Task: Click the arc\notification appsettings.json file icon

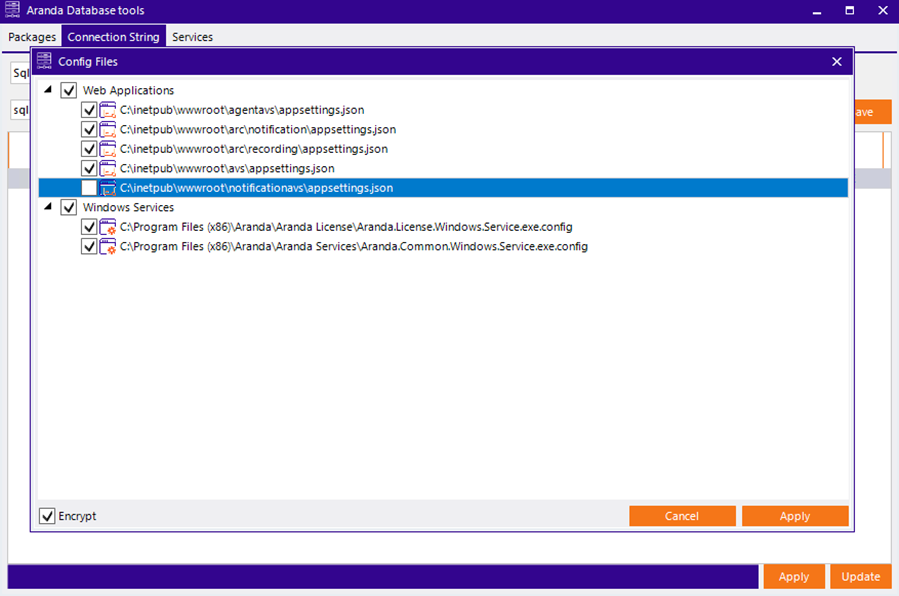Action: coord(108,130)
